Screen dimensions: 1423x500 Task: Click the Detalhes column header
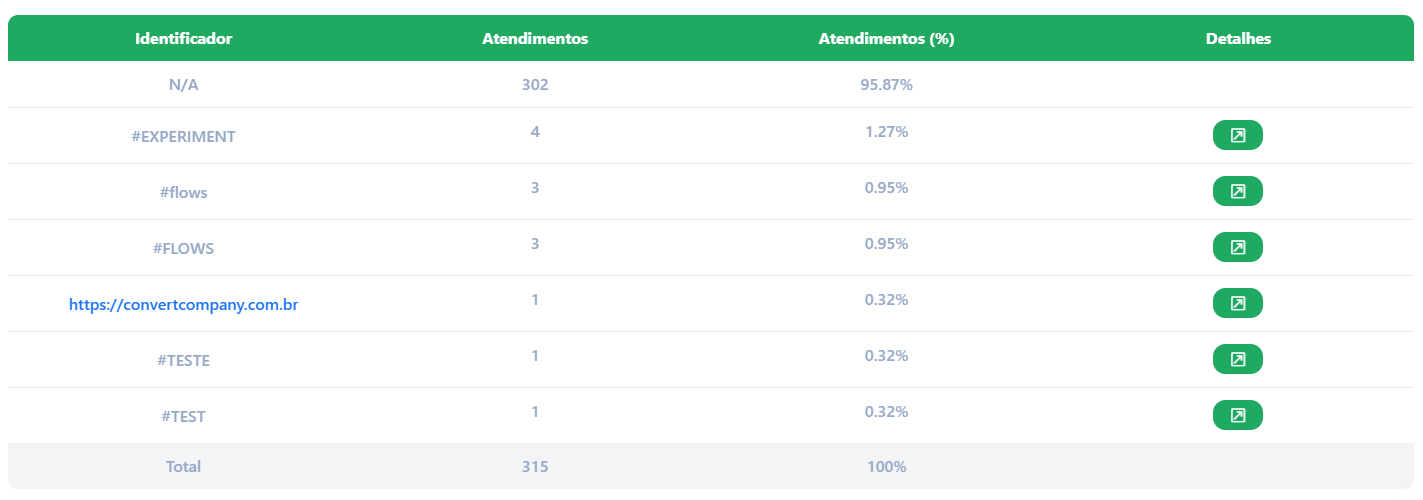1238,39
